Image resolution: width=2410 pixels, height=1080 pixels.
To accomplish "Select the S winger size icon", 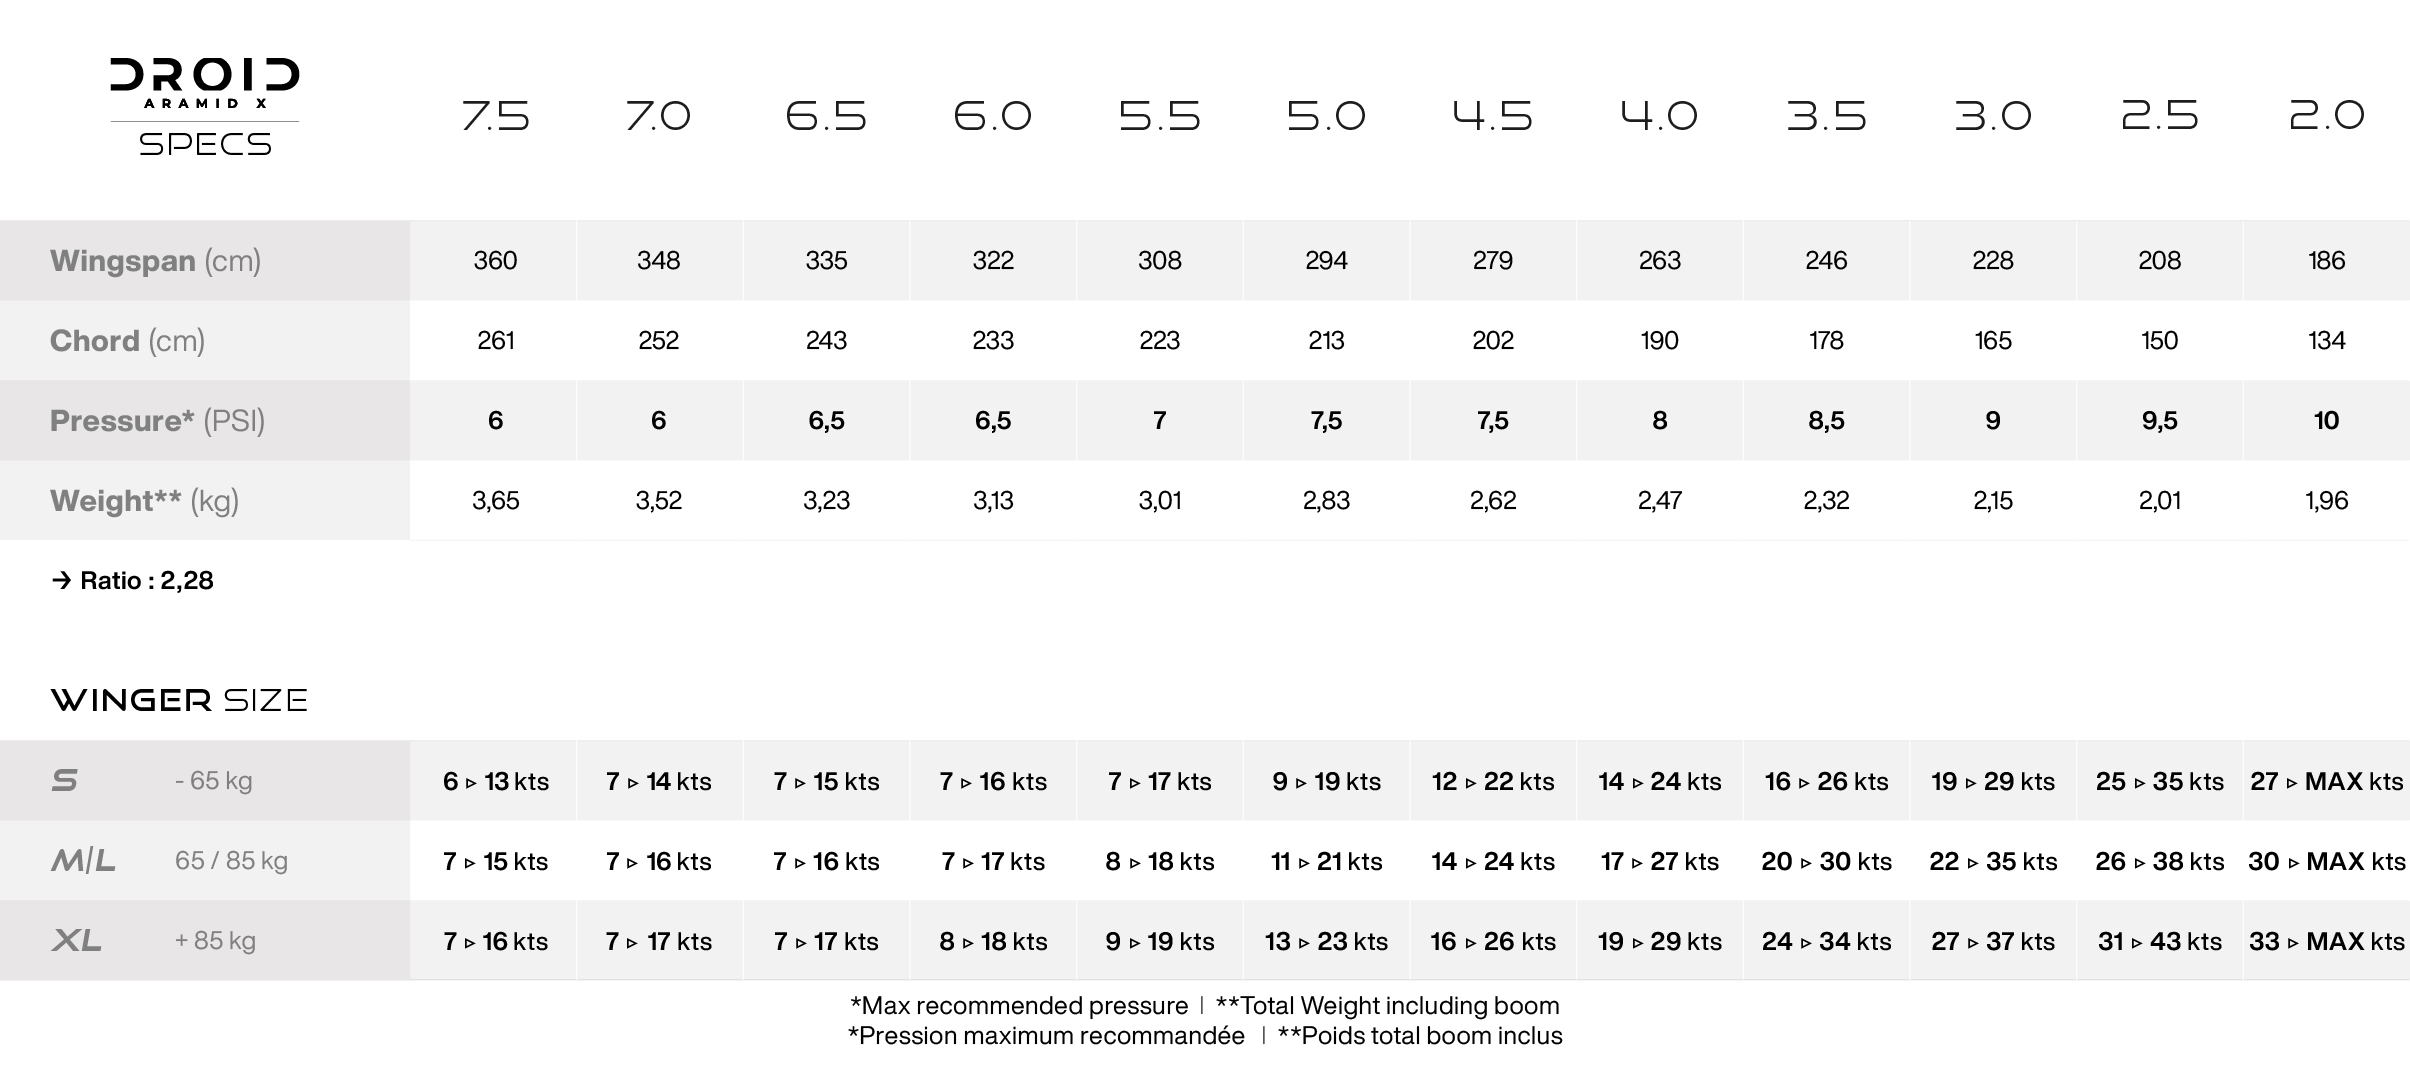I will tap(64, 780).
